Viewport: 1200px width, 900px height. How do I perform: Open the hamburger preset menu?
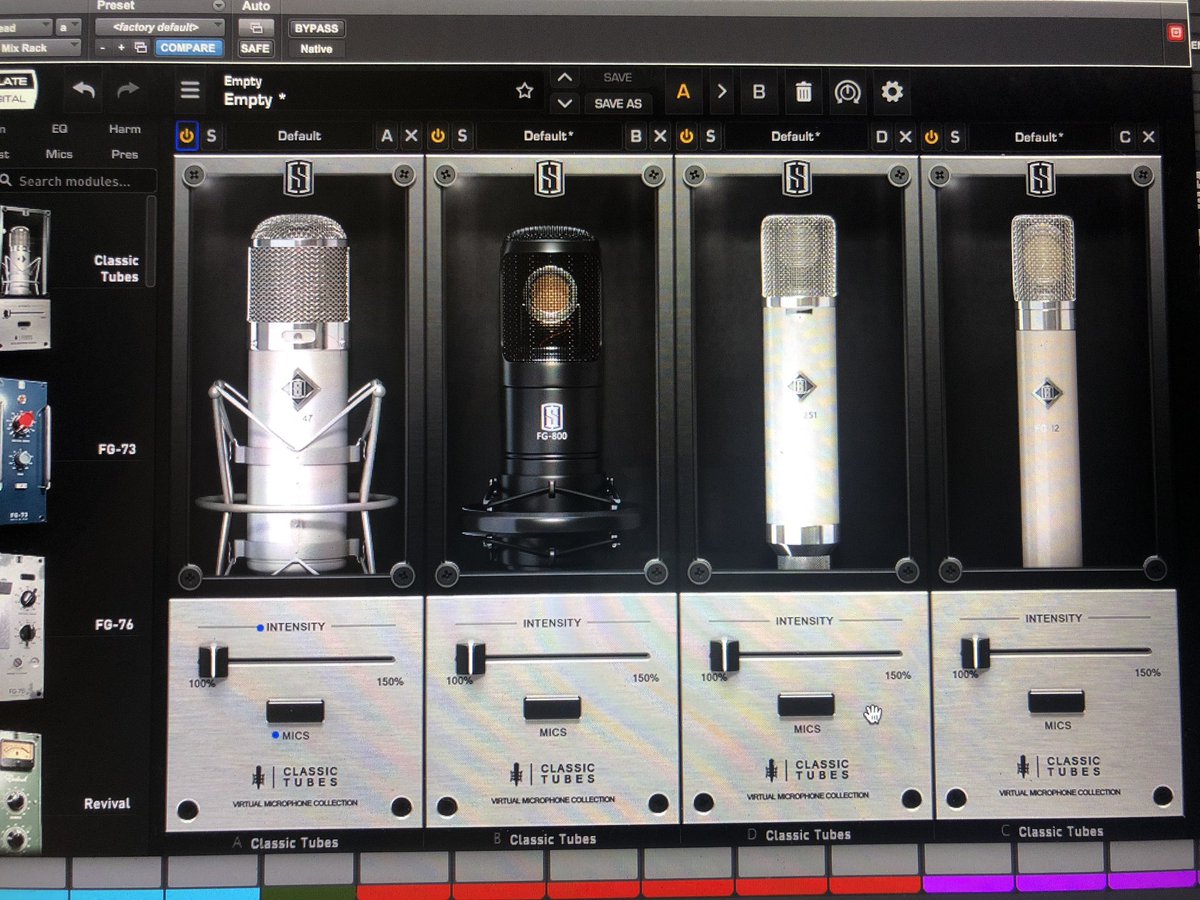pyautogui.click(x=190, y=91)
